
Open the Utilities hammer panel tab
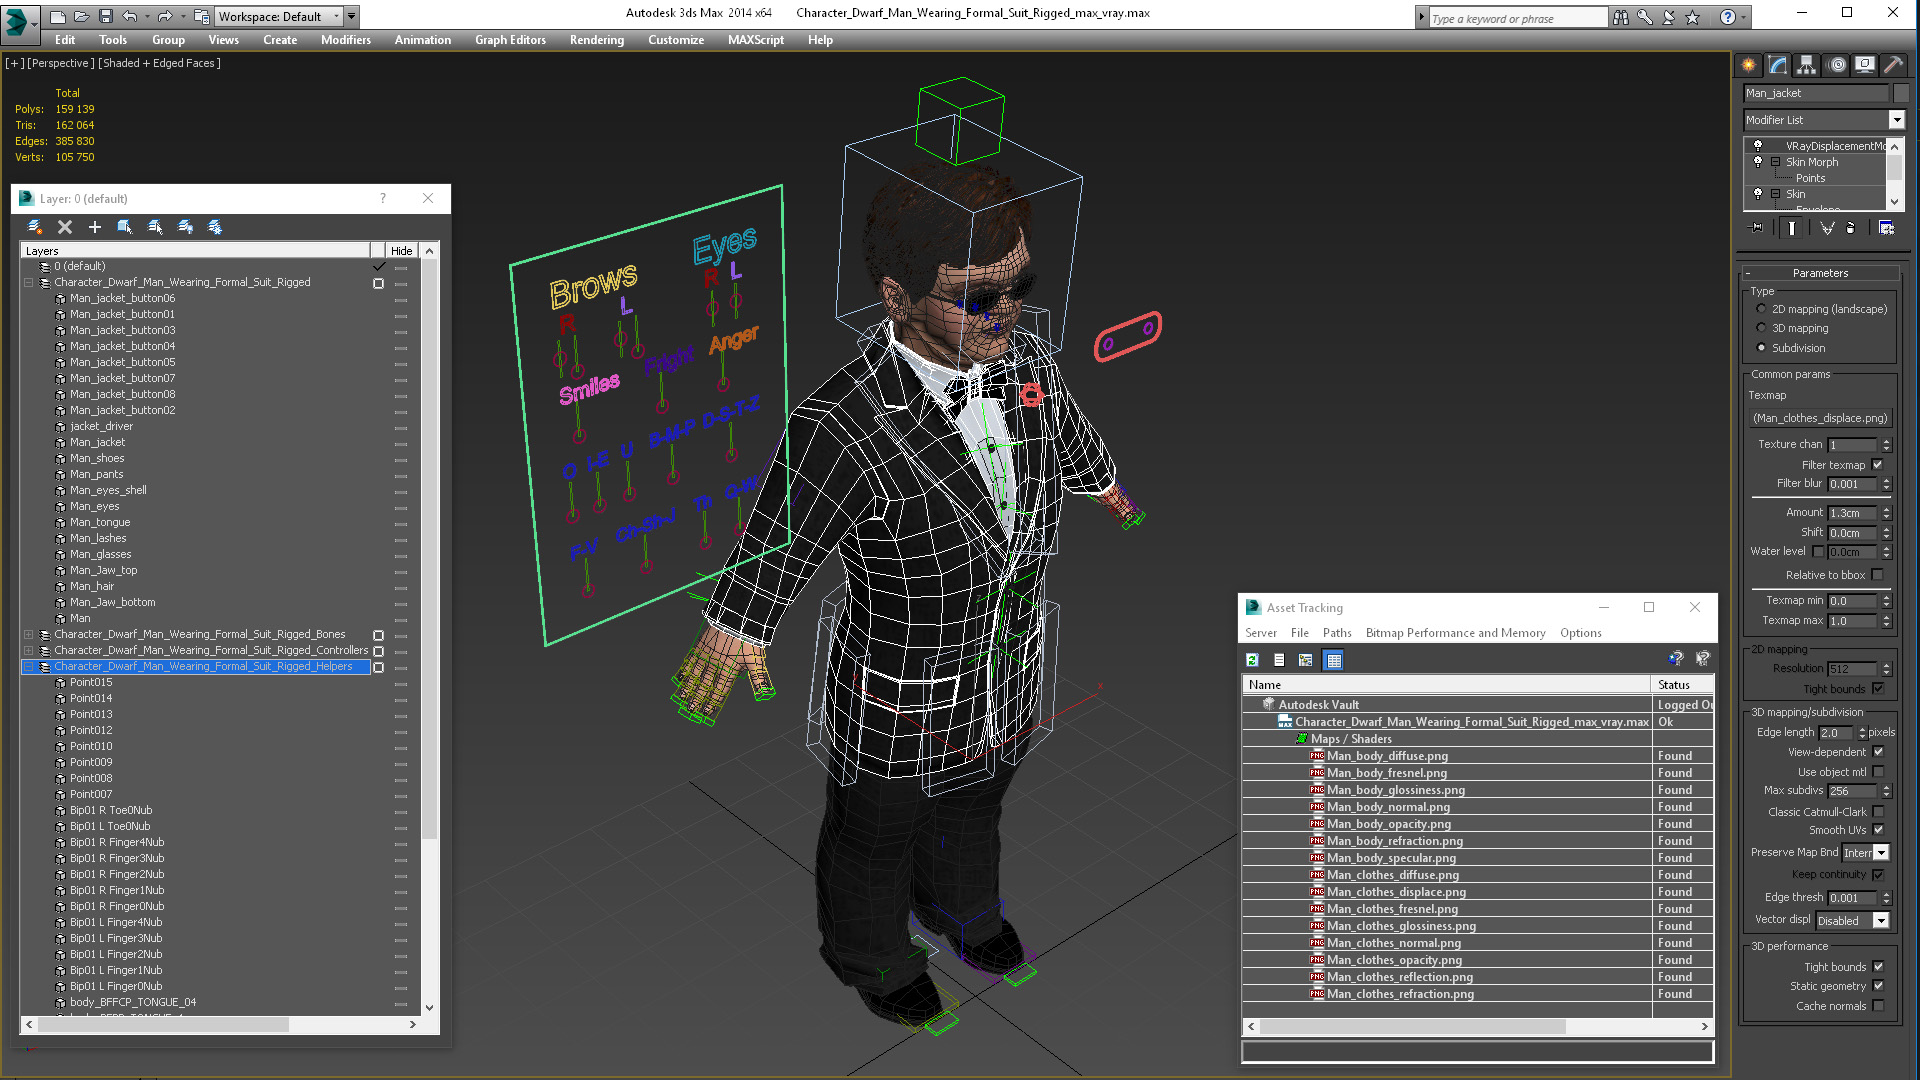pyautogui.click(x=1893, y=65)
